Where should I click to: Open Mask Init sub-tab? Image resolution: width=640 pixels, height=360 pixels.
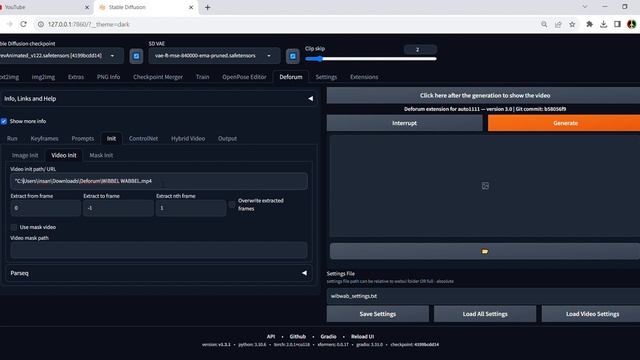(101, 156)
